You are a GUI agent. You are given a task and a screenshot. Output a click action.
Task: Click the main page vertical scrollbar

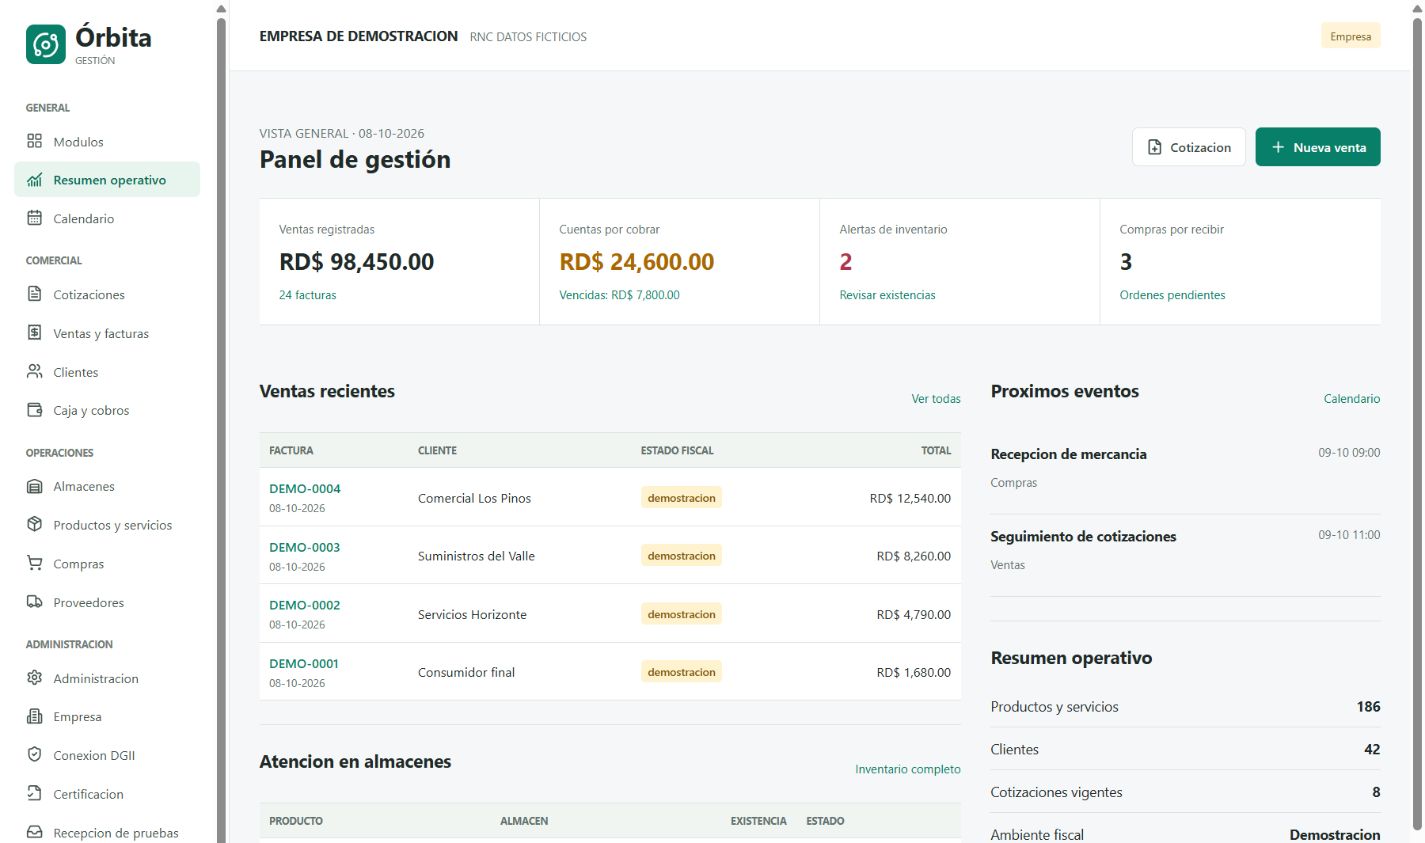click(x=1417, y=422)
